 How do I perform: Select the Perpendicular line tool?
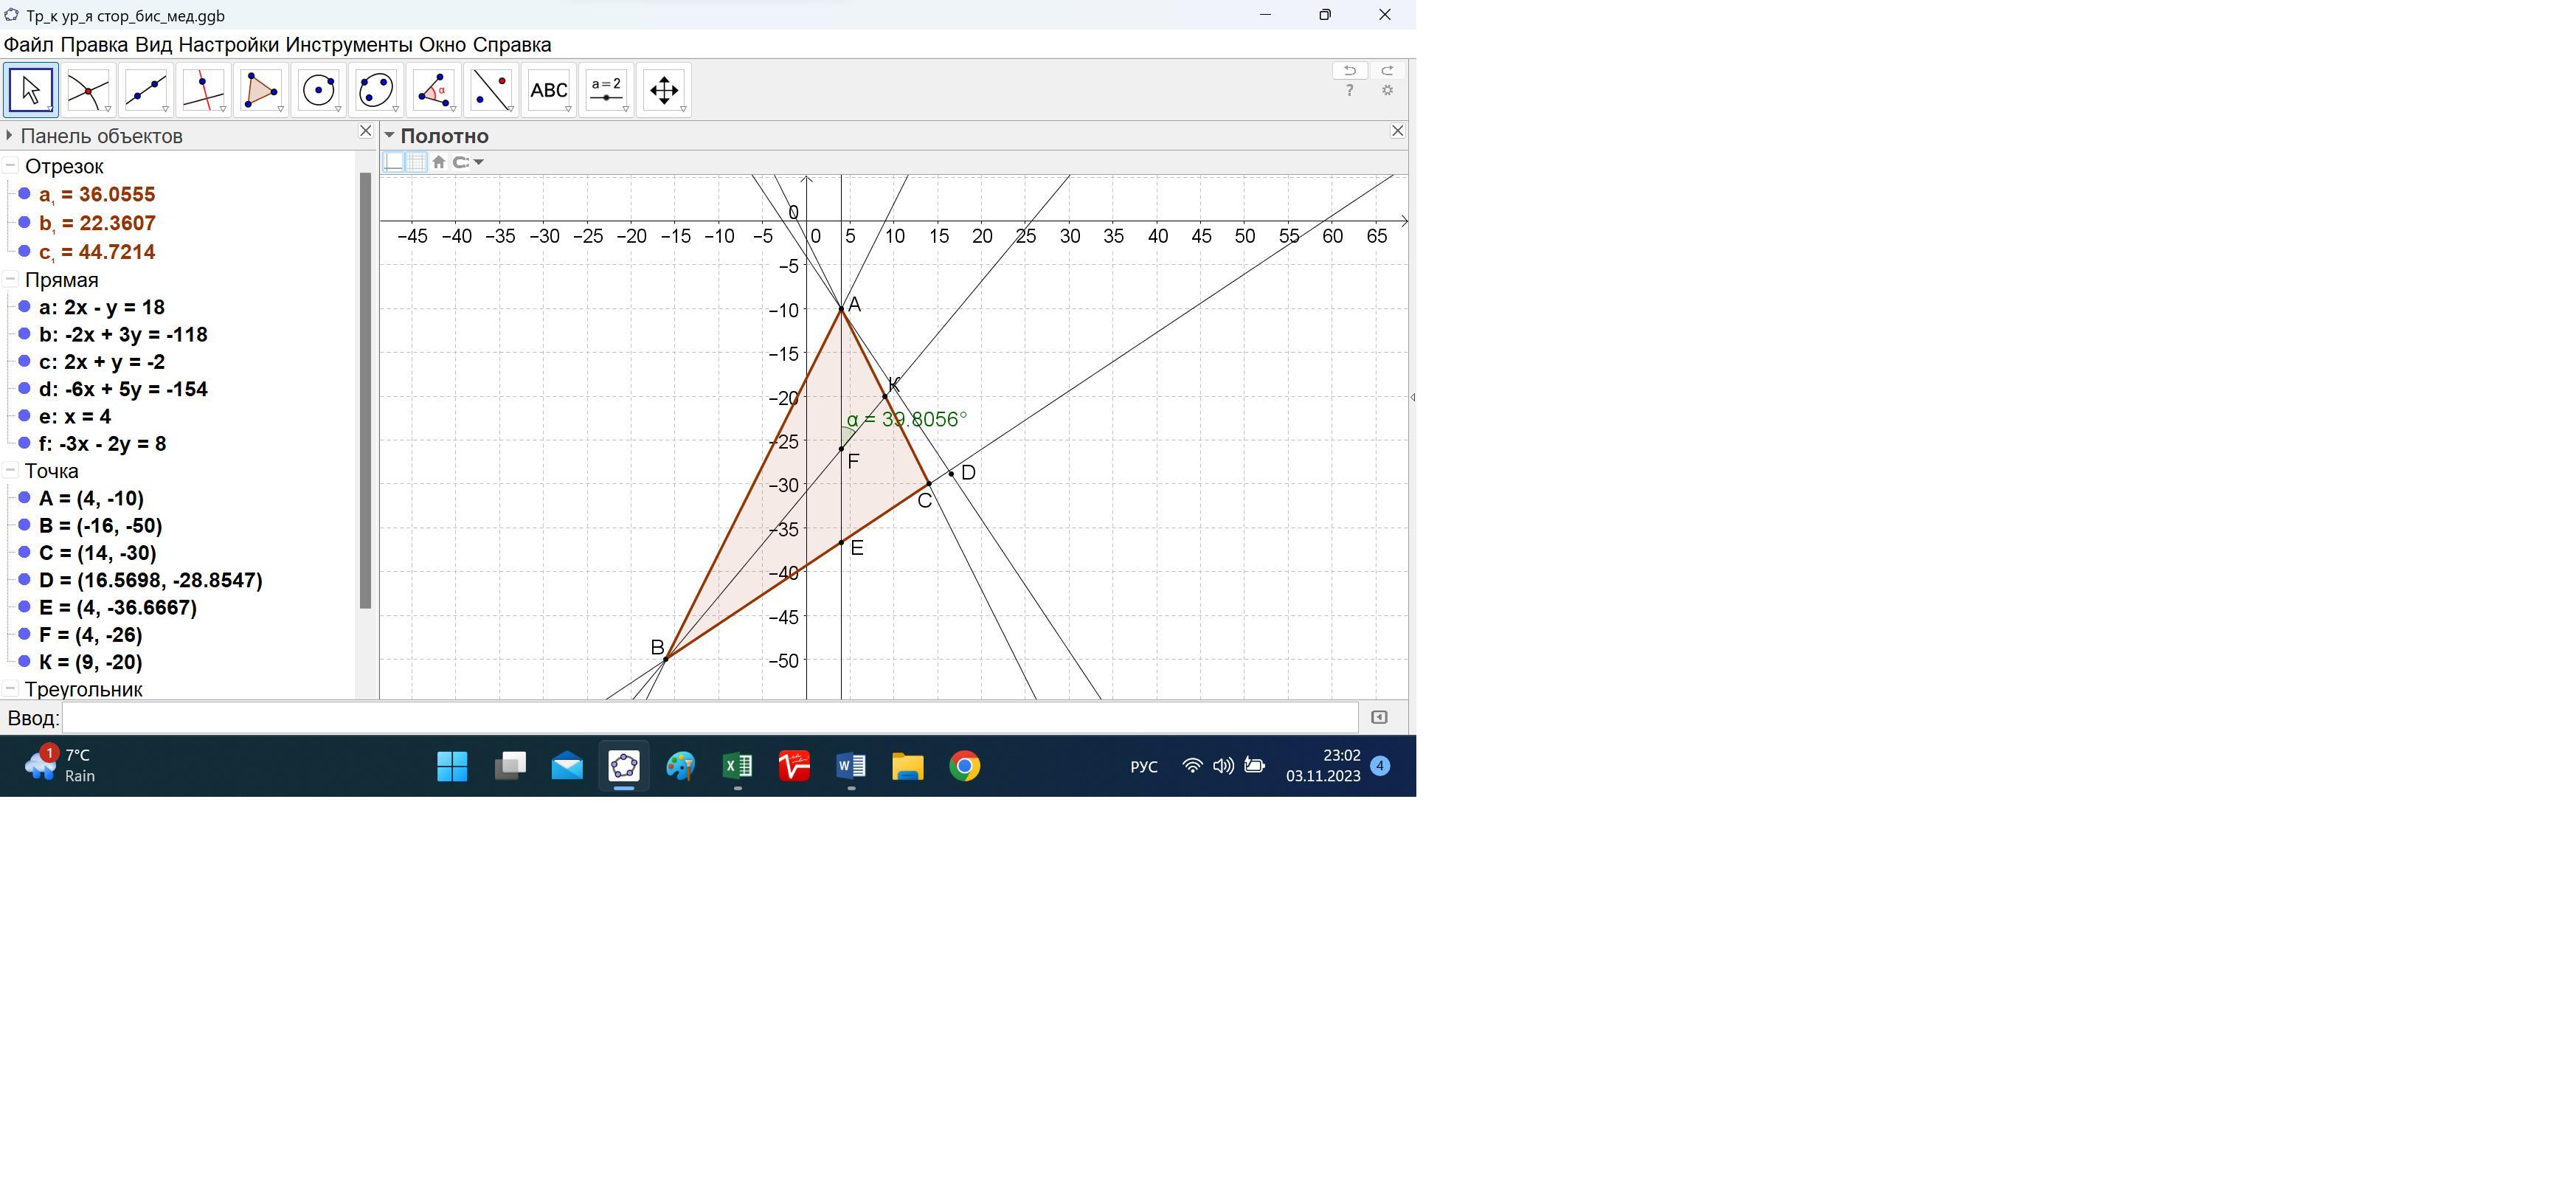202,90
